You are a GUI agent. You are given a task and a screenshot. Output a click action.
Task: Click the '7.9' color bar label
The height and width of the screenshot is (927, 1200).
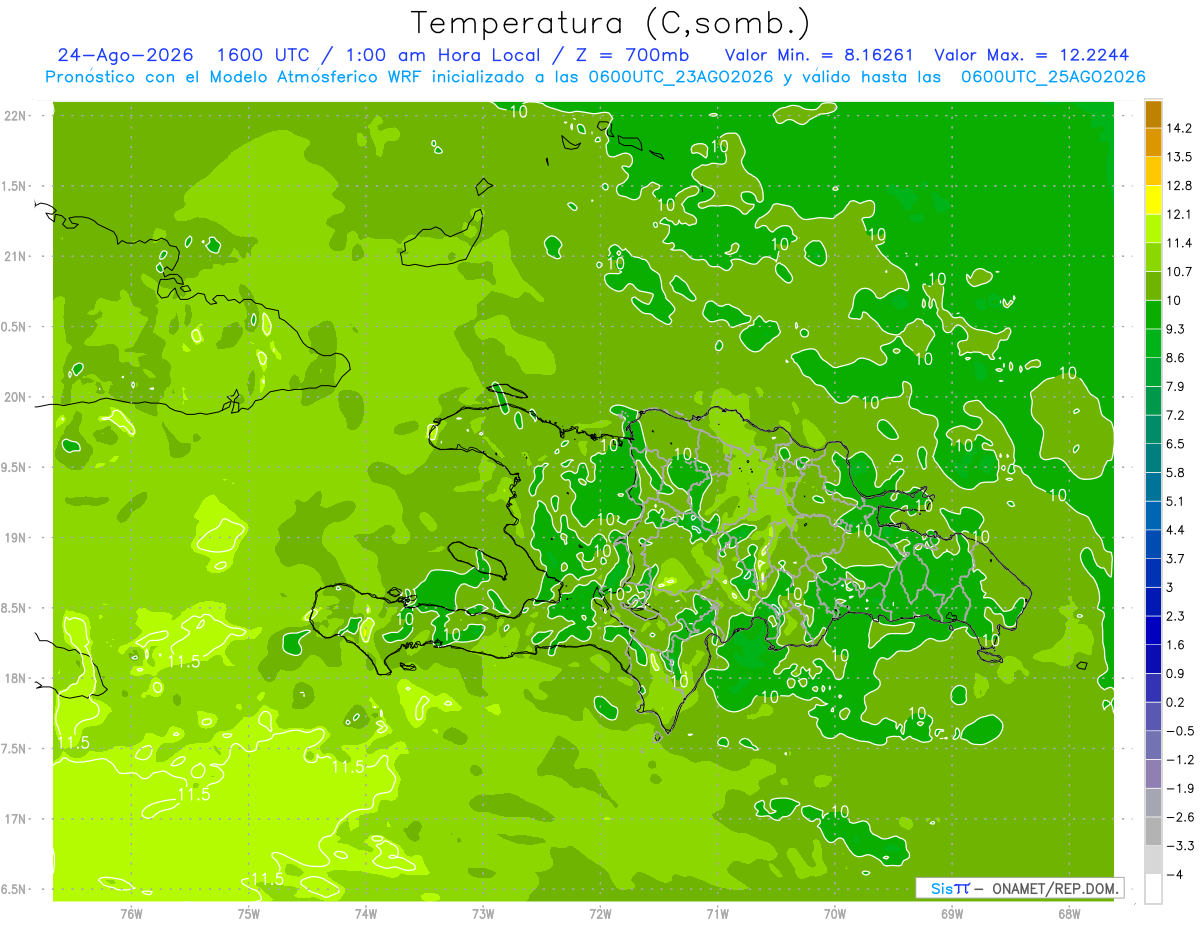click(1176, 387)
